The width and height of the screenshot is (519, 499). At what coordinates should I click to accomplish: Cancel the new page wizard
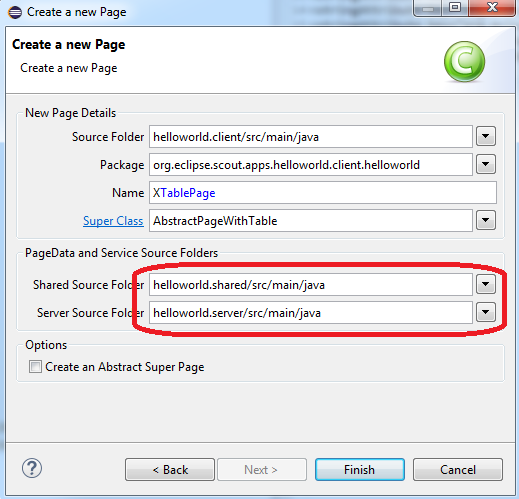click(458, 469)
